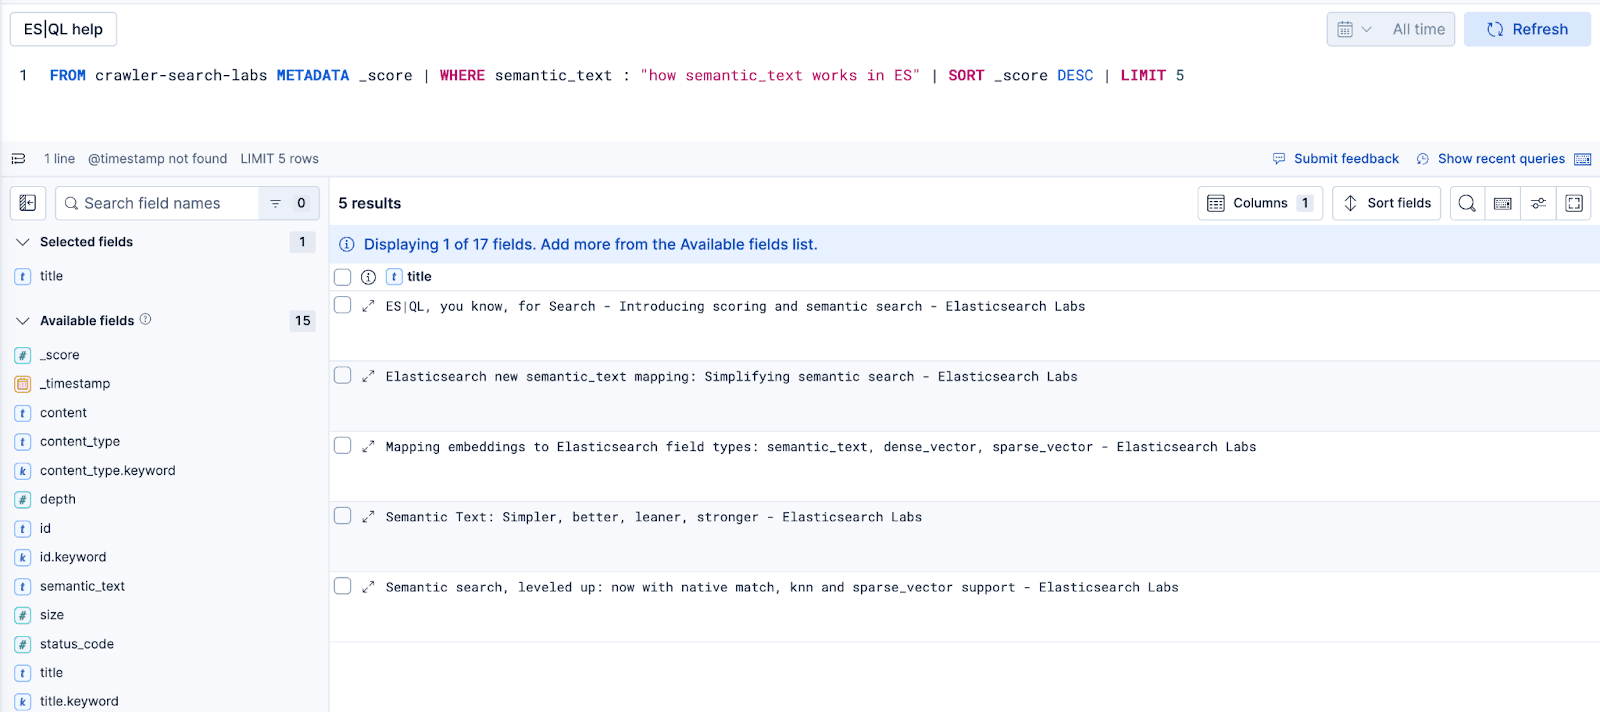The width and height of the screenshot is (1600, 712).
Task: Select the Semantic Text: Simpler row checkbox
Action: pos(343,516)
